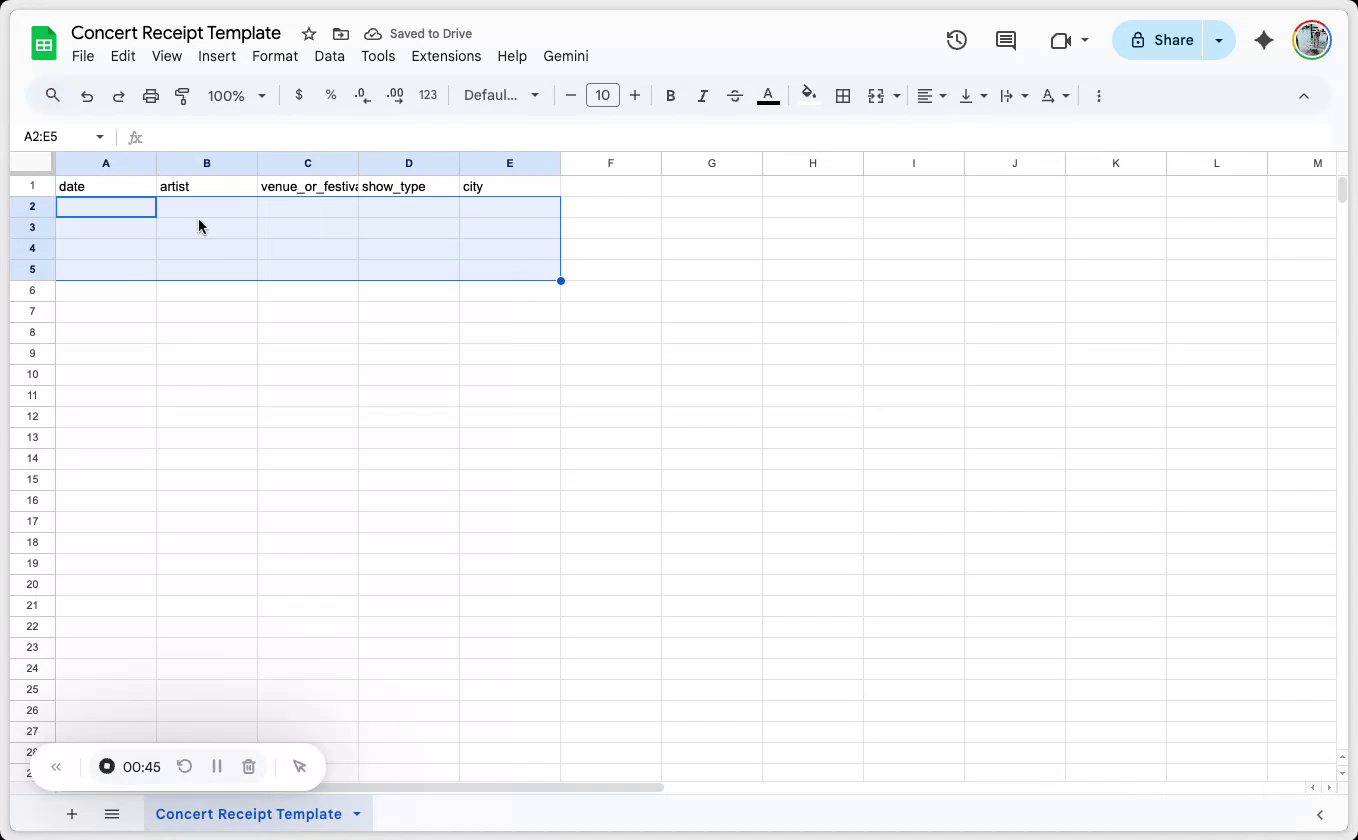The height and width of the screenshot is (840, 1358).
Task: Open the zoom 100% dropdown
Action: point(237,96)
